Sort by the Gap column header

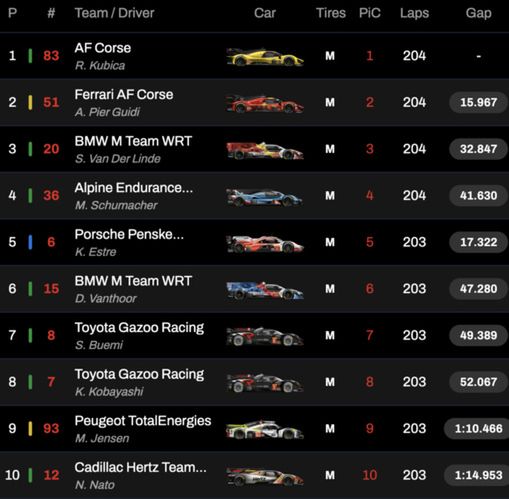click(x=478, y=13)
